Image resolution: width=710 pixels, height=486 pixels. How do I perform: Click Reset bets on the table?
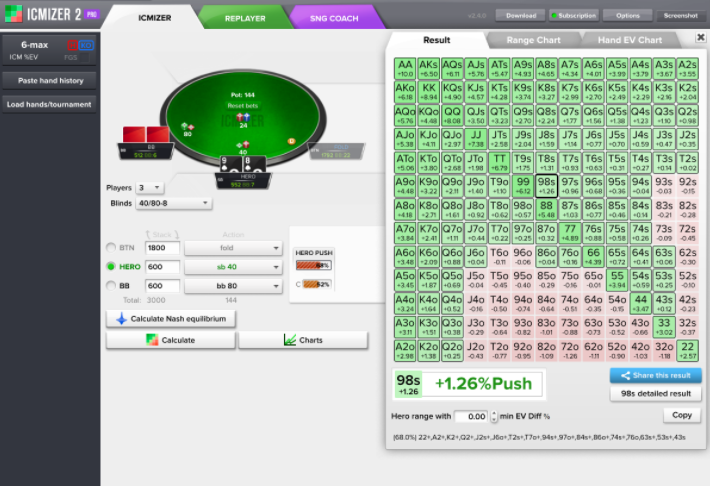click(243, 106)
